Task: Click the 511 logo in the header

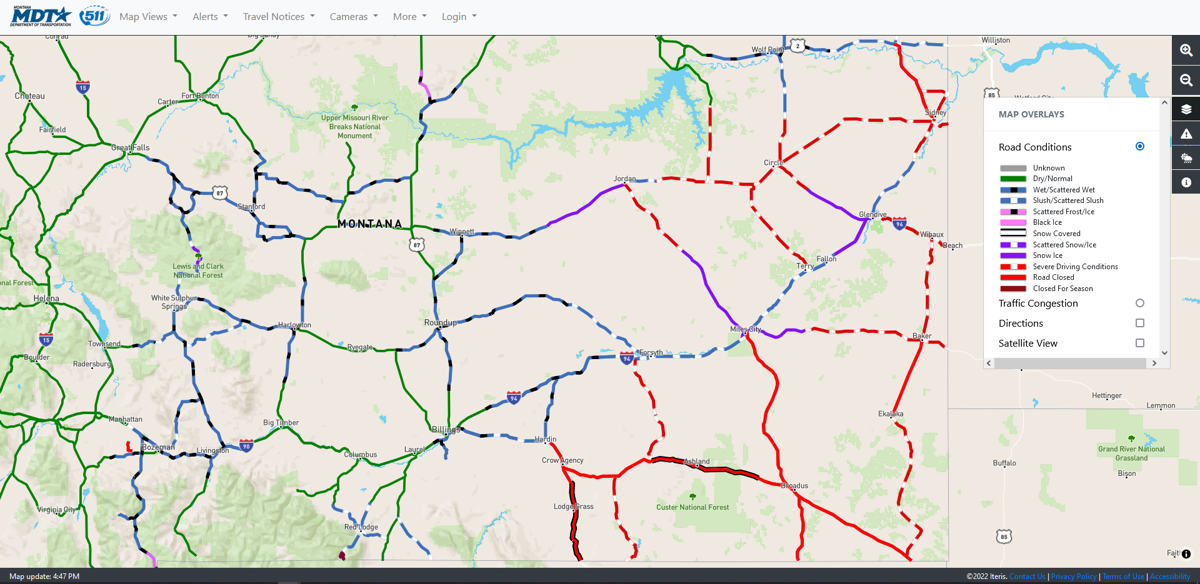Action: [96, 15]
